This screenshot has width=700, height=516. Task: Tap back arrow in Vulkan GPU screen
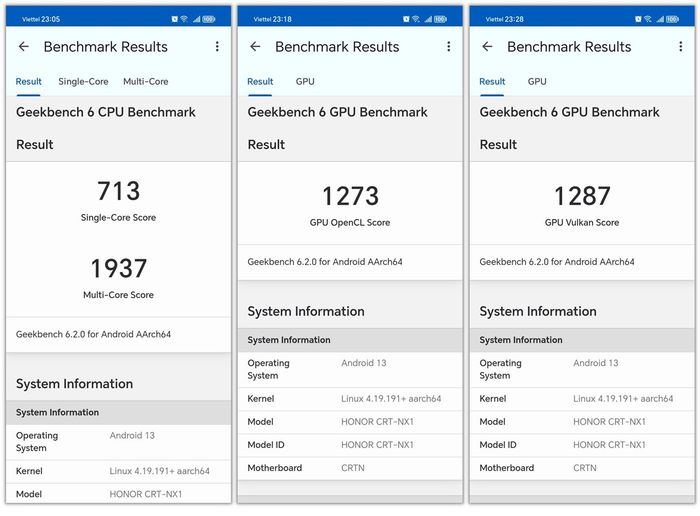click(x=487, y=46)
